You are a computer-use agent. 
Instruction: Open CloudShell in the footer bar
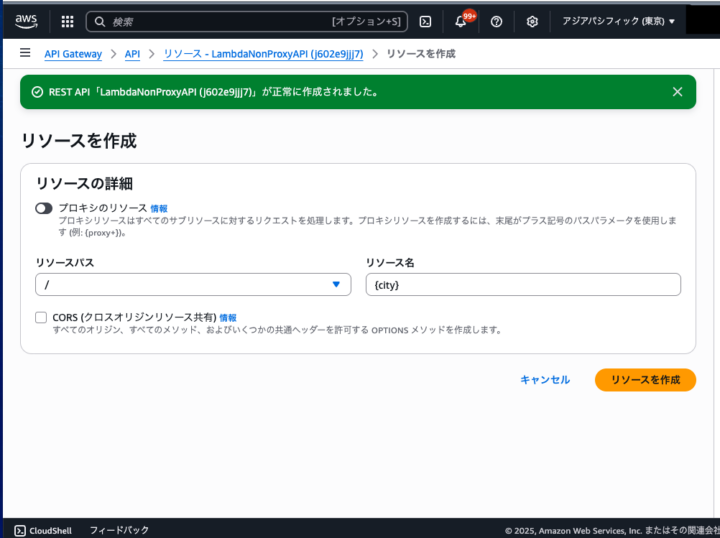point(42,529)
